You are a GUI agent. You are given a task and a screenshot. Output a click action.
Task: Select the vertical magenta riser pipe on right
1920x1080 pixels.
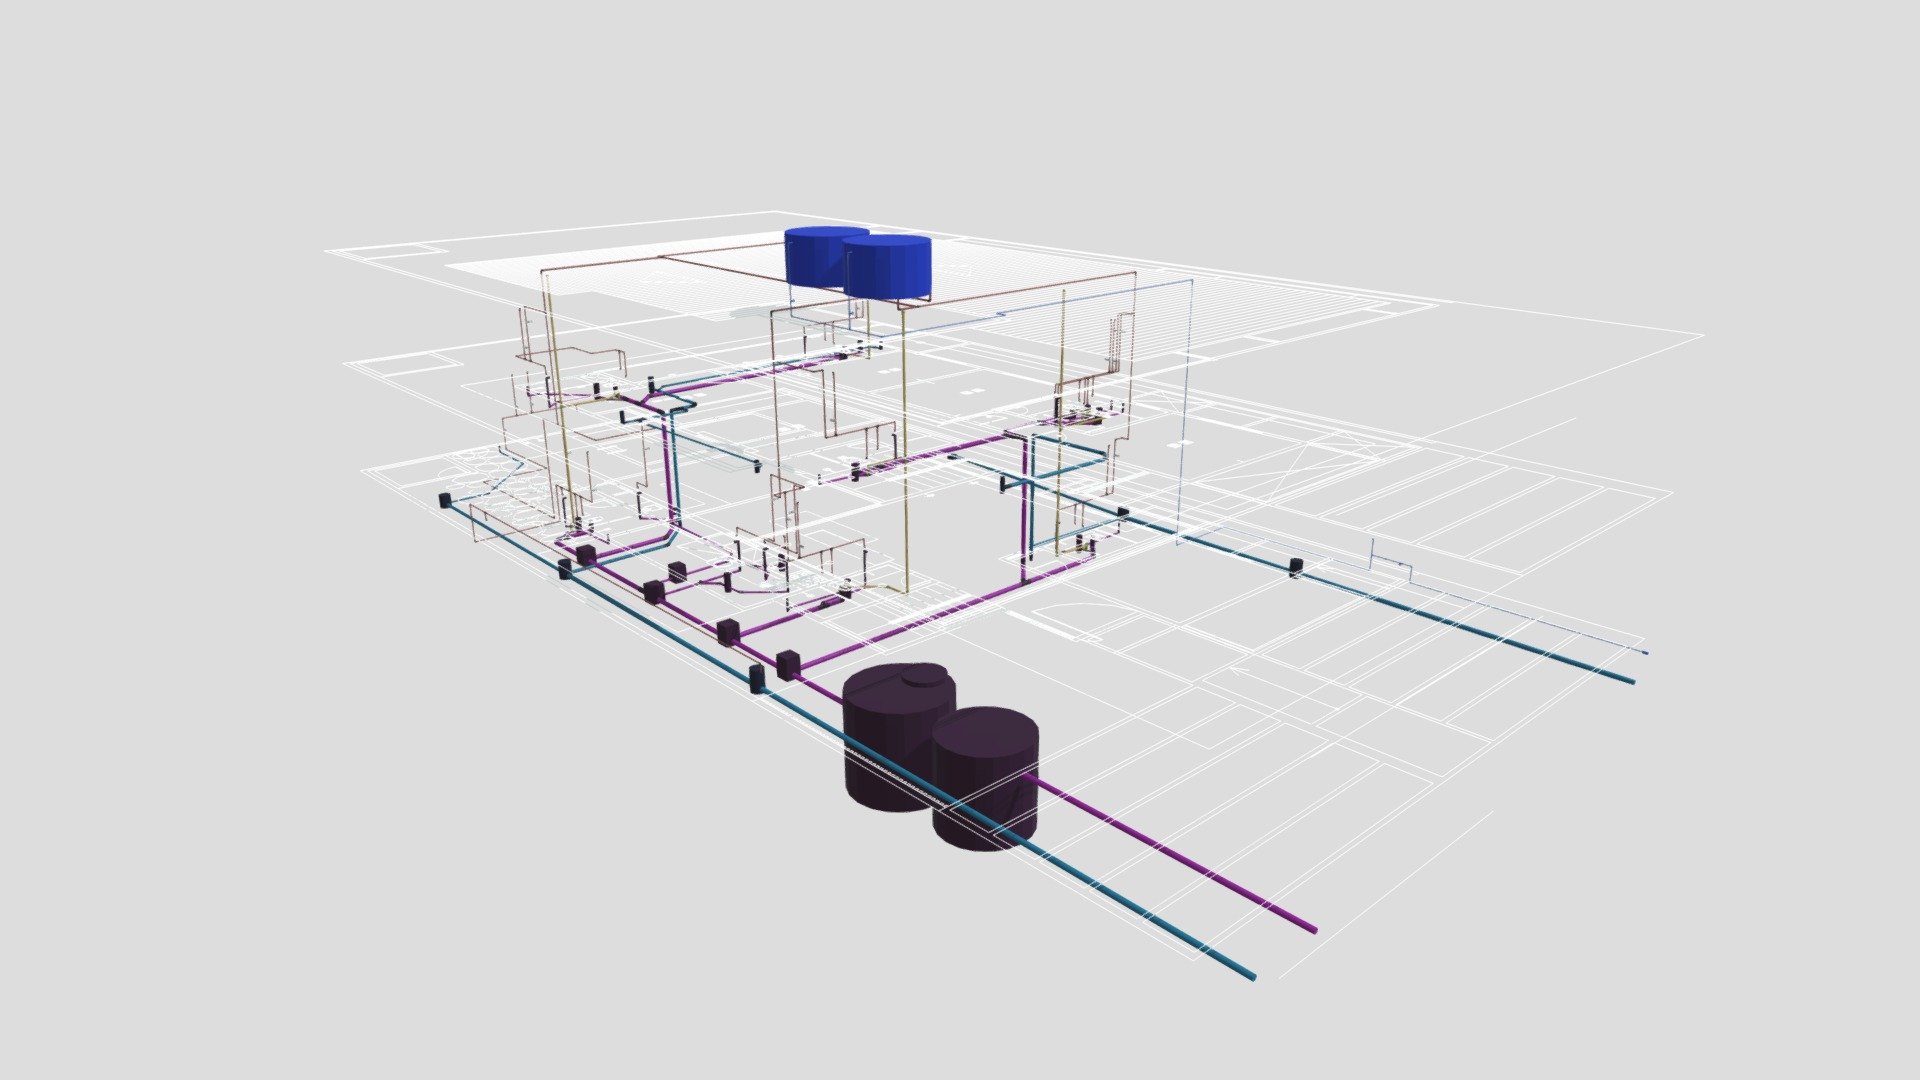pyautogui.click(x=1026, y=509)
